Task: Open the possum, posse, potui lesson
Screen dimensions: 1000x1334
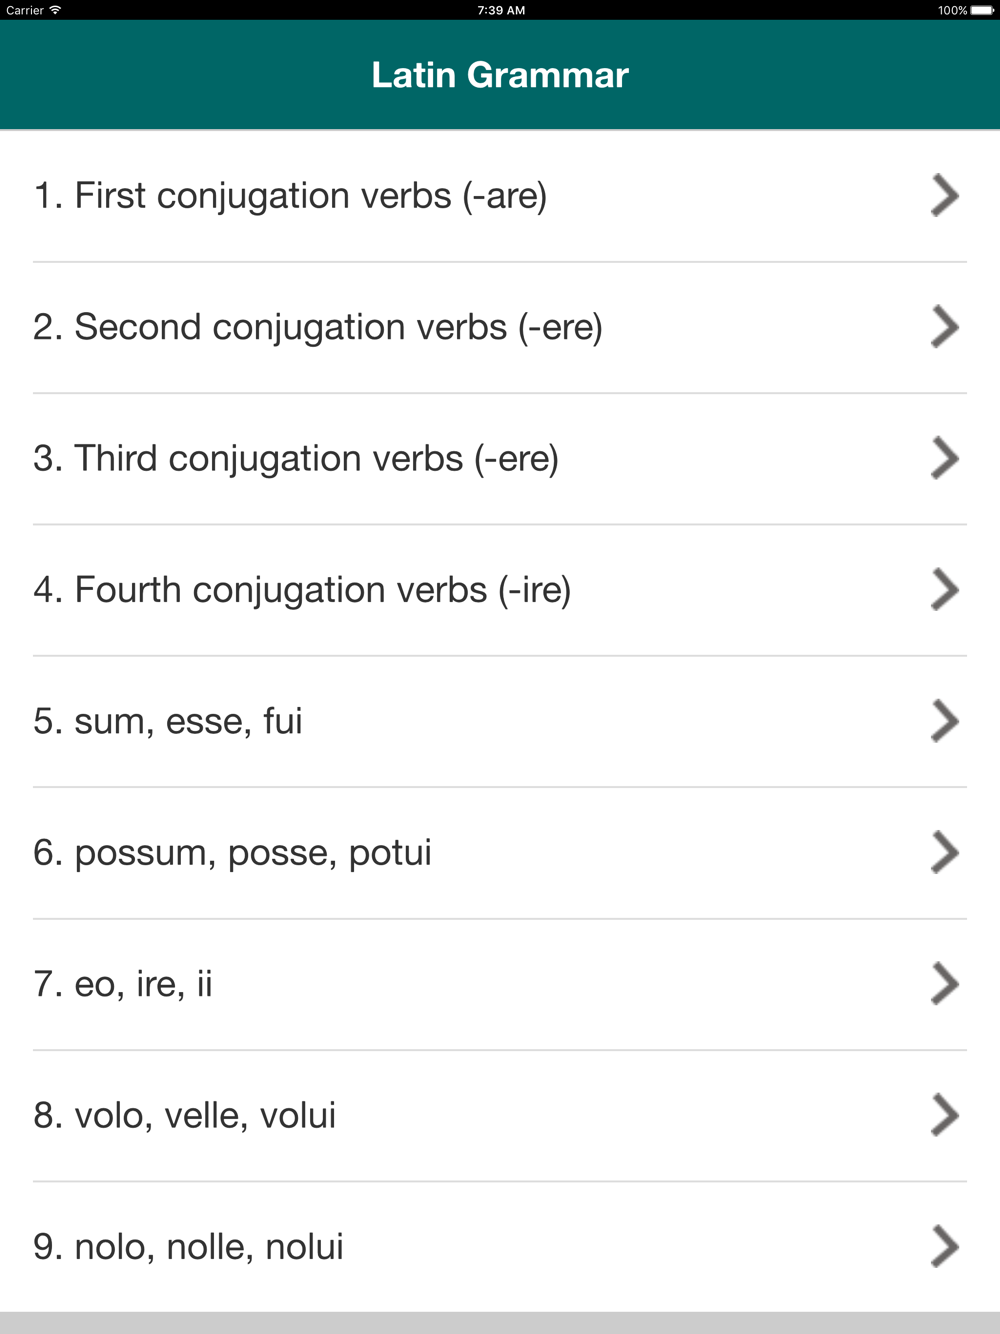Action: [500, 853]
